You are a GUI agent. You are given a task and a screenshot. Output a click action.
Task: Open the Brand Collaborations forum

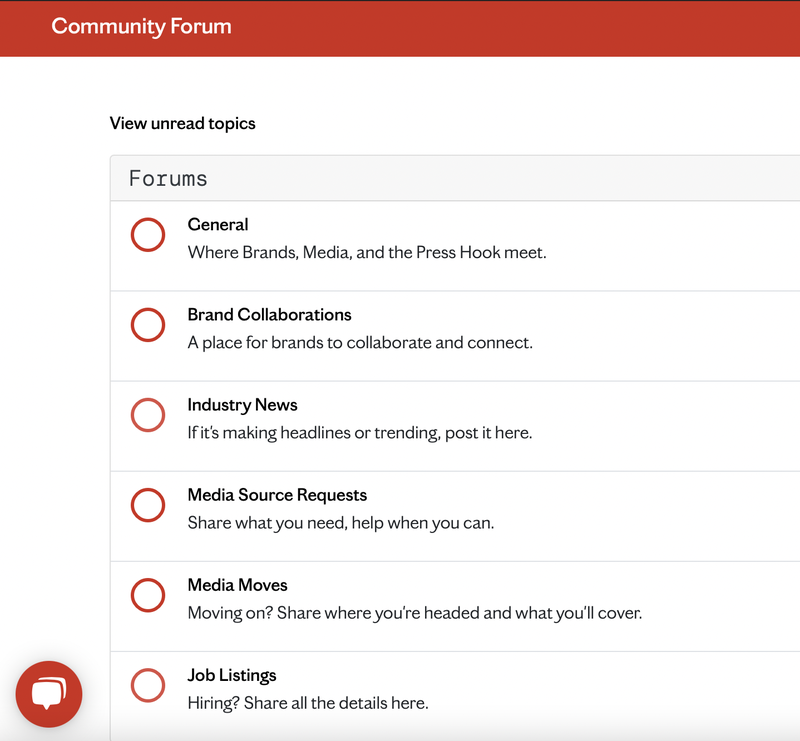[269, 315]
